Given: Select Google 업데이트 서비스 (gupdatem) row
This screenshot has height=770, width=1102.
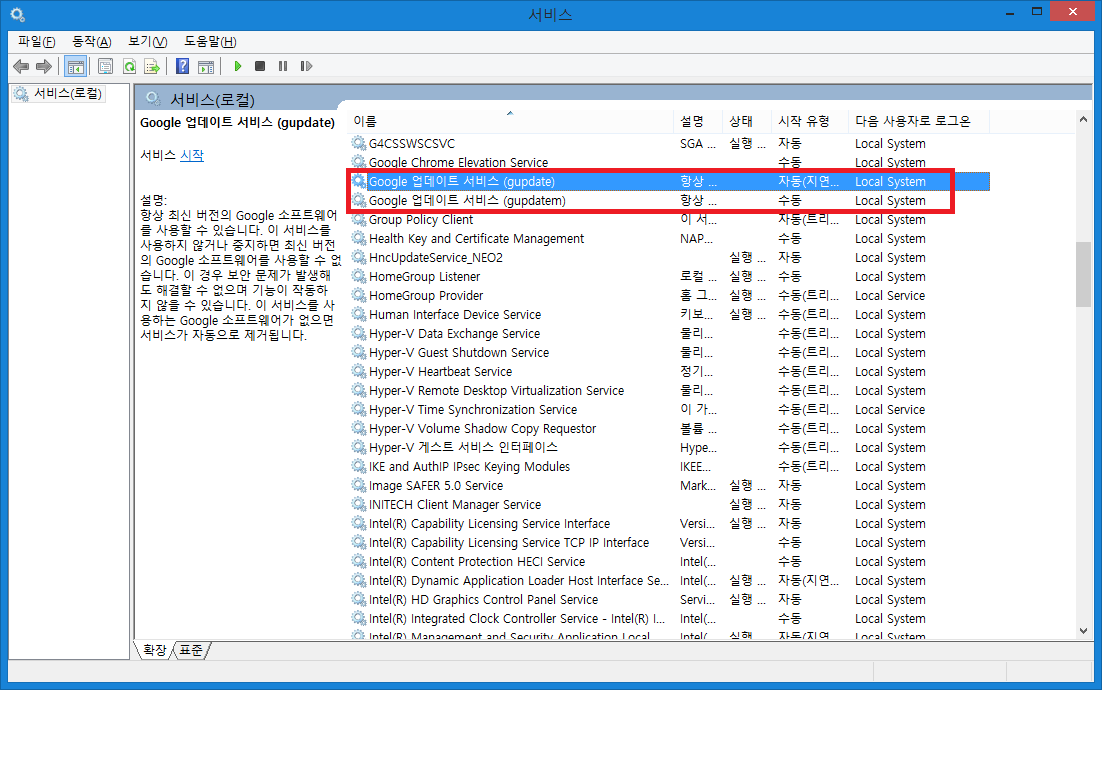Looking at the screenshot, I should pos(670,200).
